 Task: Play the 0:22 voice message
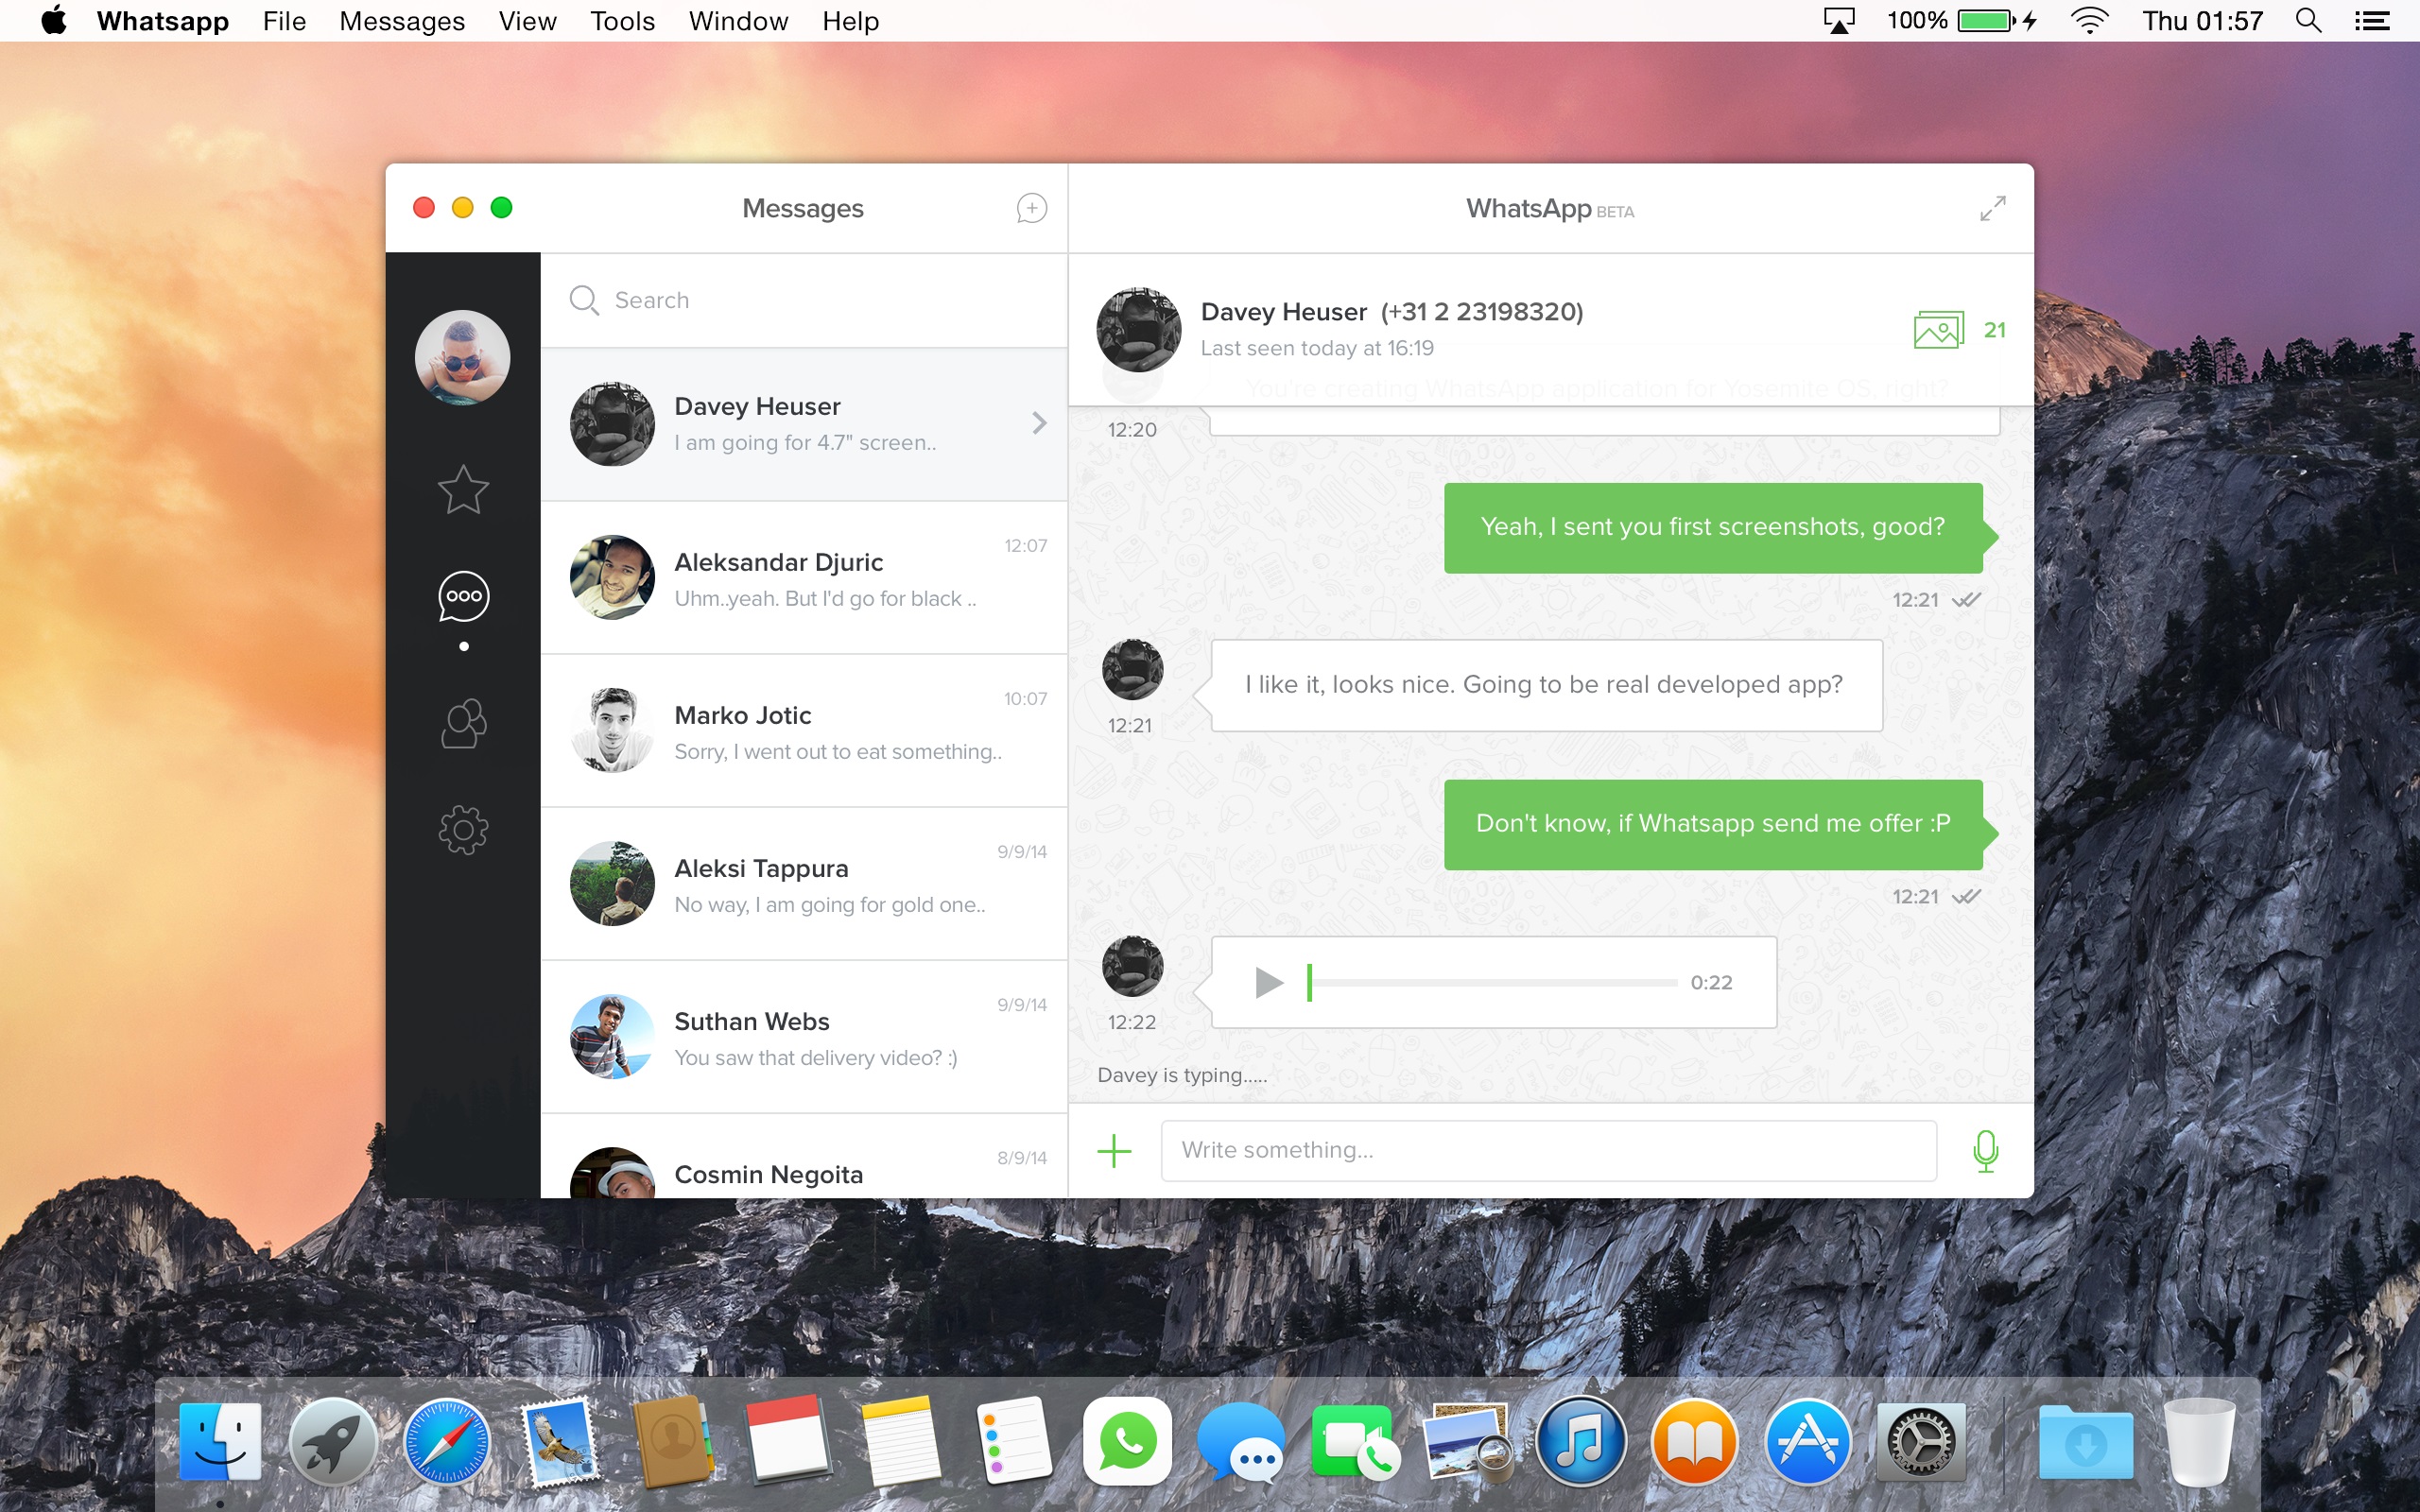click(1268, 983)
